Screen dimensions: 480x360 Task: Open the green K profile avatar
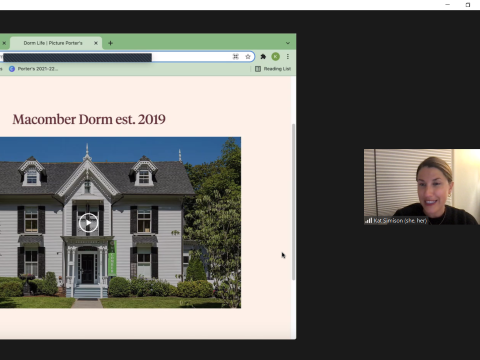275,57
